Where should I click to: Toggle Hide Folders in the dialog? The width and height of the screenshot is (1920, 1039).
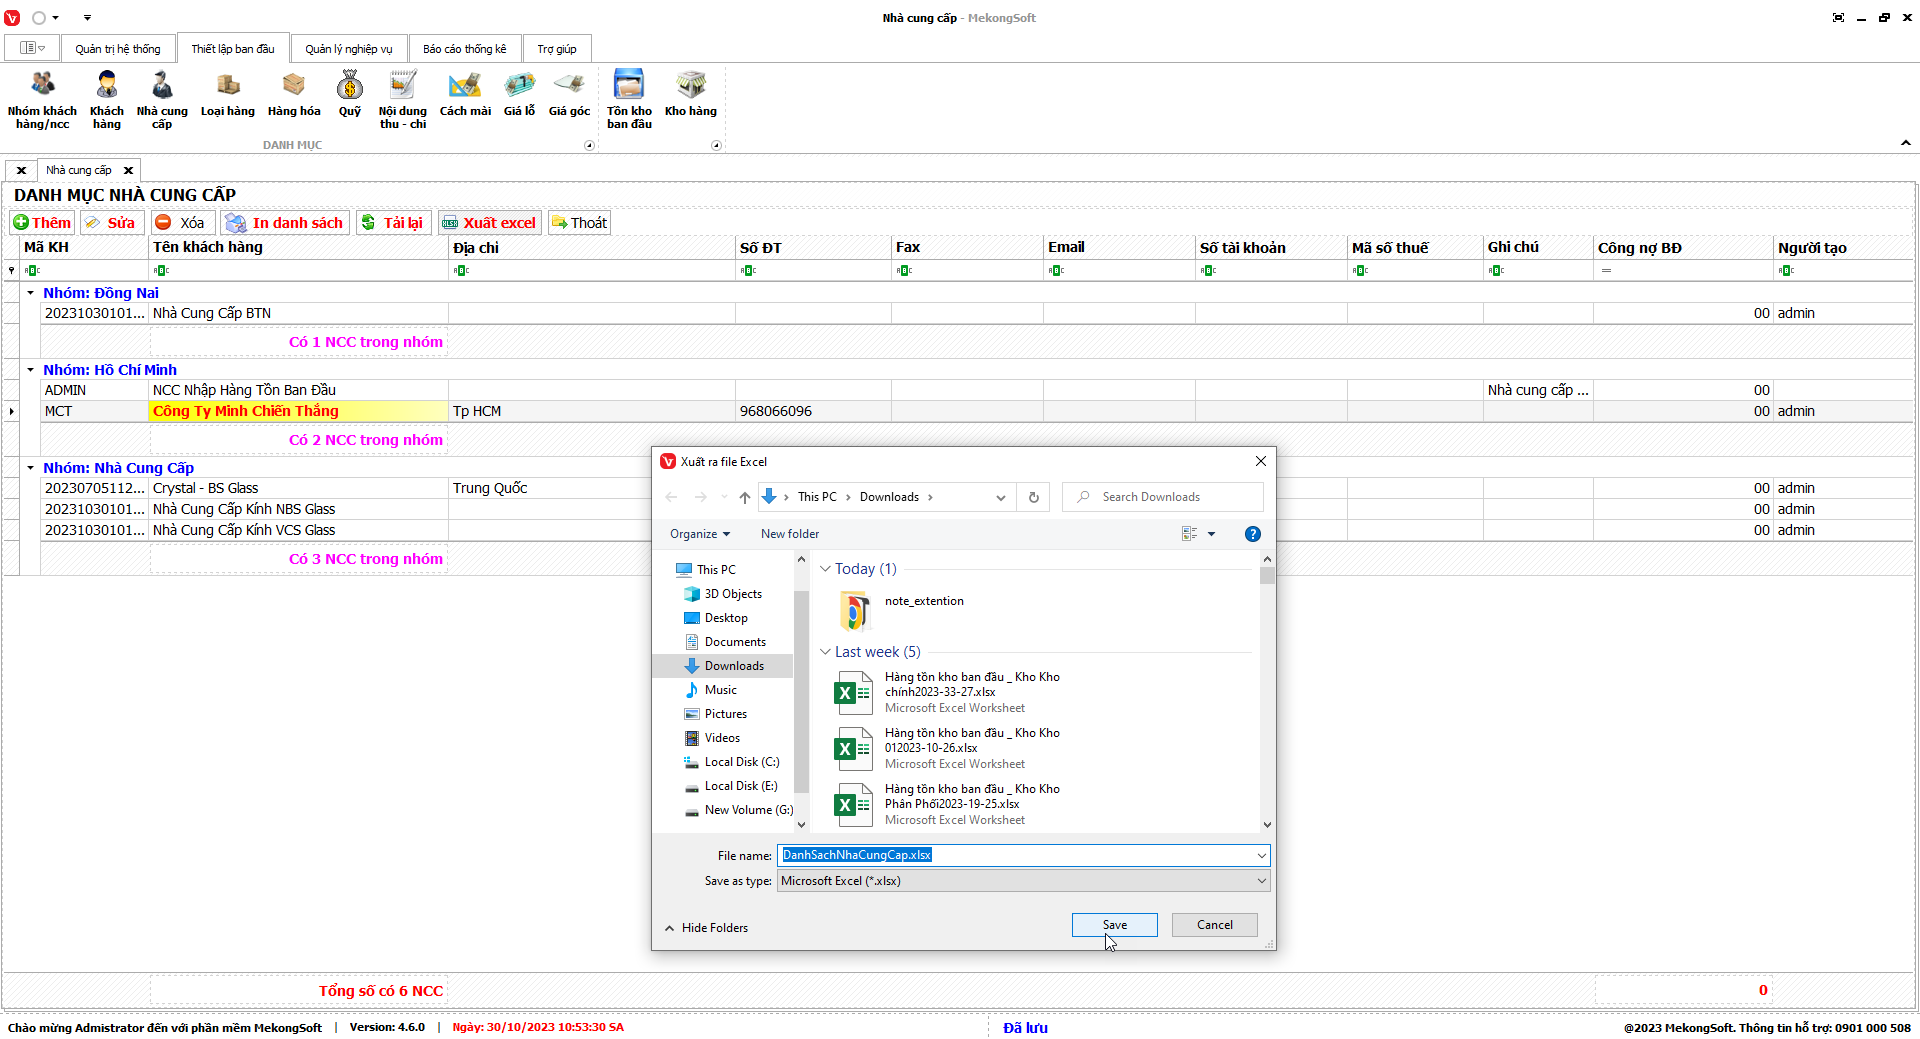pyautogui.click(x=706, y=928)
